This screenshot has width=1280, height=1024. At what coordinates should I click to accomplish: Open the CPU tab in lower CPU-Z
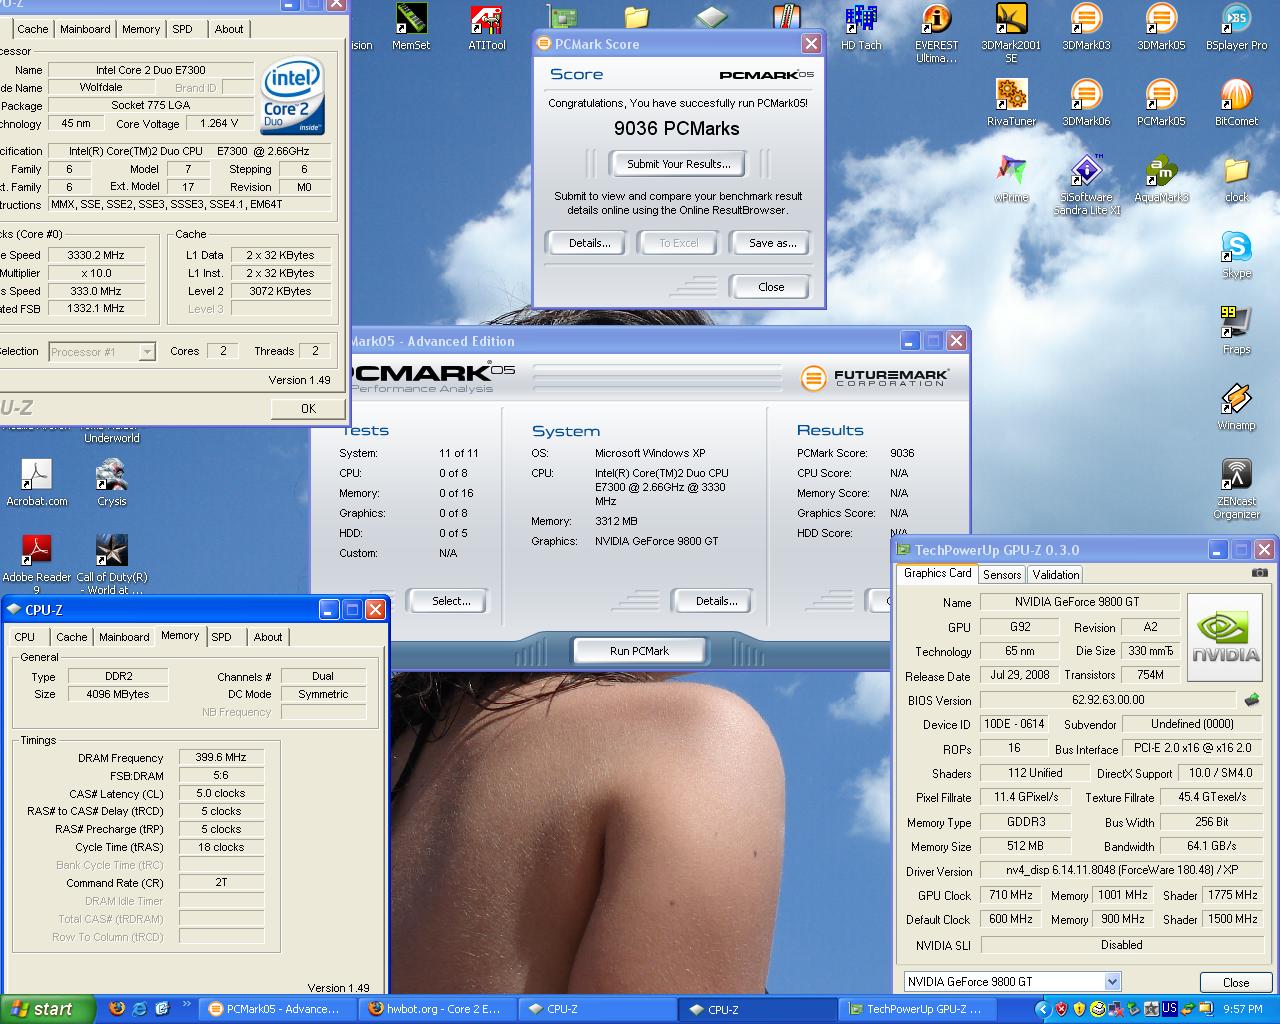pyautogui.click(x=25, y=637)
